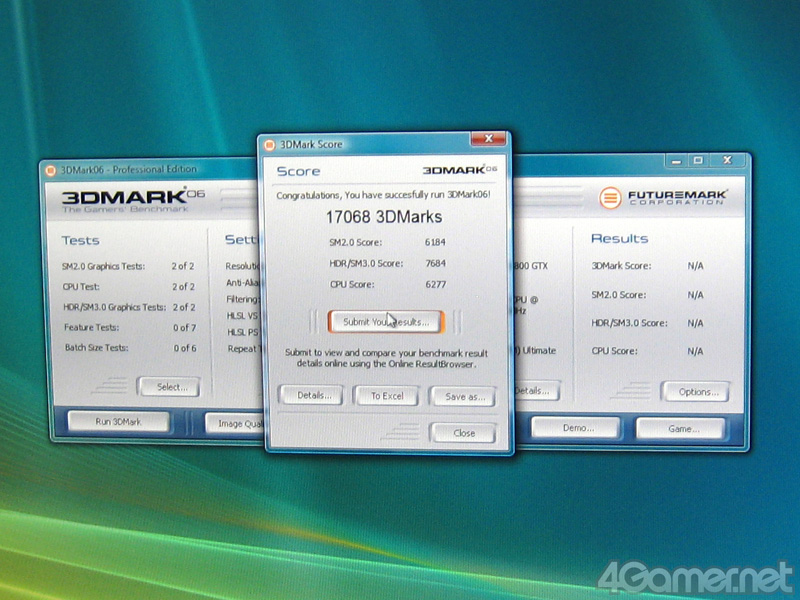Click CPU Score N/A value in Results
Screen dimensions: 800x600
click(x=695, y=351)
